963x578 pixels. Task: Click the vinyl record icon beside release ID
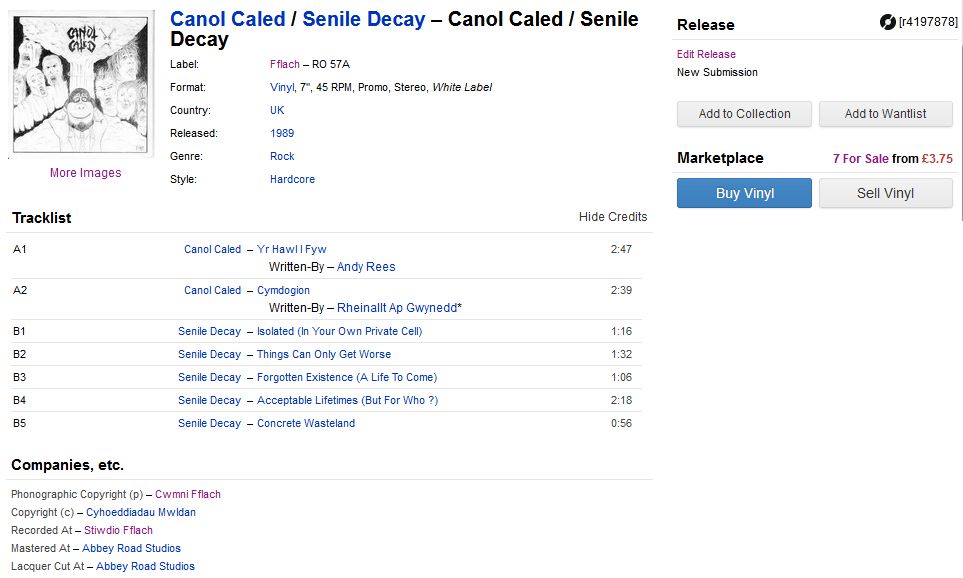887,22
